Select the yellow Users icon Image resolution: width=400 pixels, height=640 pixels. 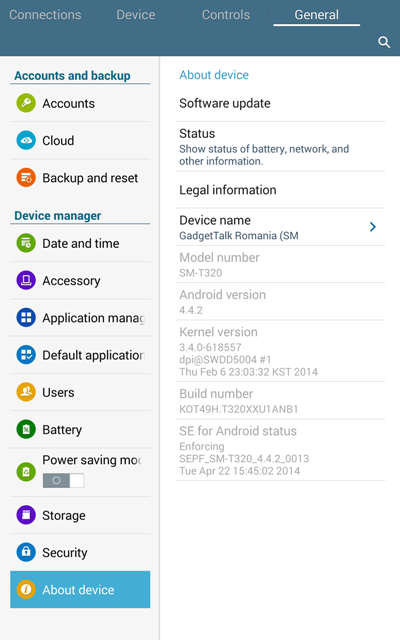(26, 392)
